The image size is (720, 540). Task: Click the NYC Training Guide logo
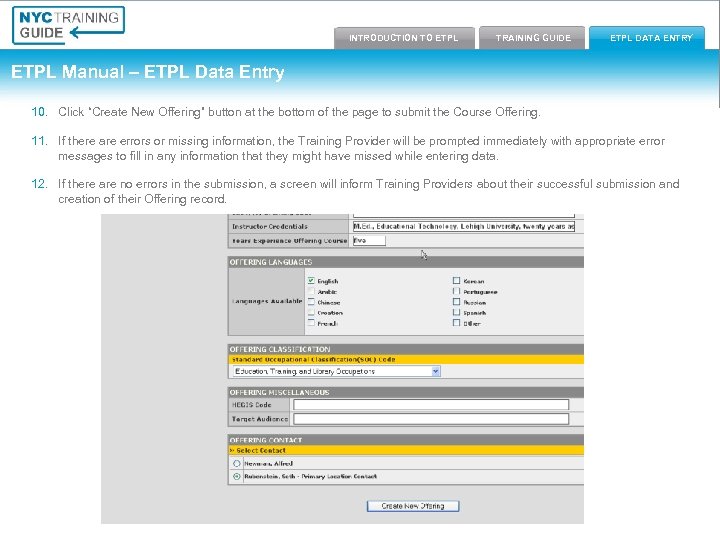coord(68,25)
